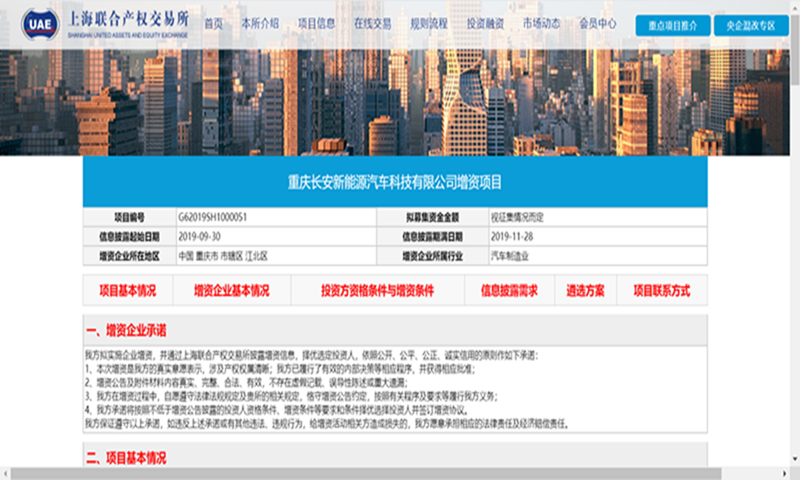Jump to 增资企业基本情况 section tab
Viewport: 800px width, 480px height.
232,290
